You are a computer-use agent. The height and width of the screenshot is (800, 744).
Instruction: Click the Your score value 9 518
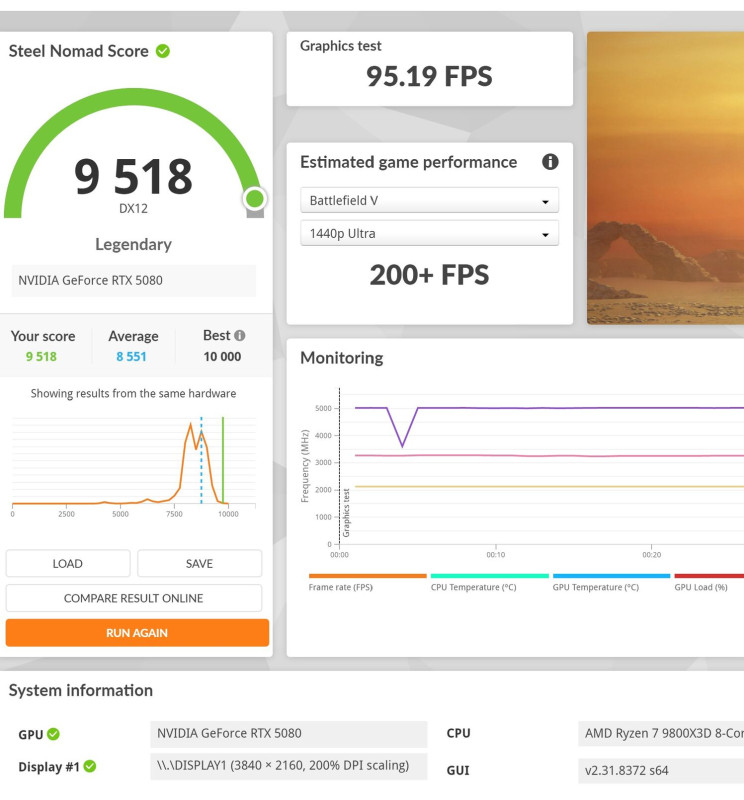(41, 357)
